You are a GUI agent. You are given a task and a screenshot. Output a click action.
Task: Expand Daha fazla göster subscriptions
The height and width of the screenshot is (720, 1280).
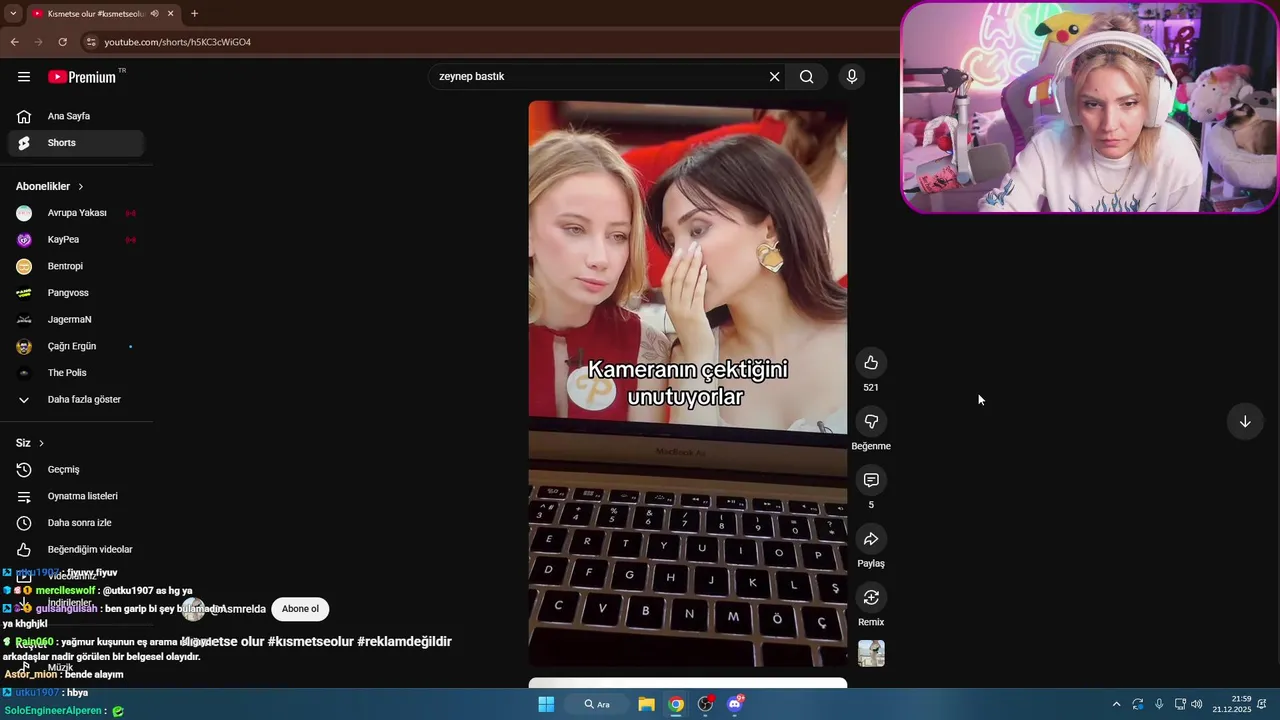coord(76,400)
